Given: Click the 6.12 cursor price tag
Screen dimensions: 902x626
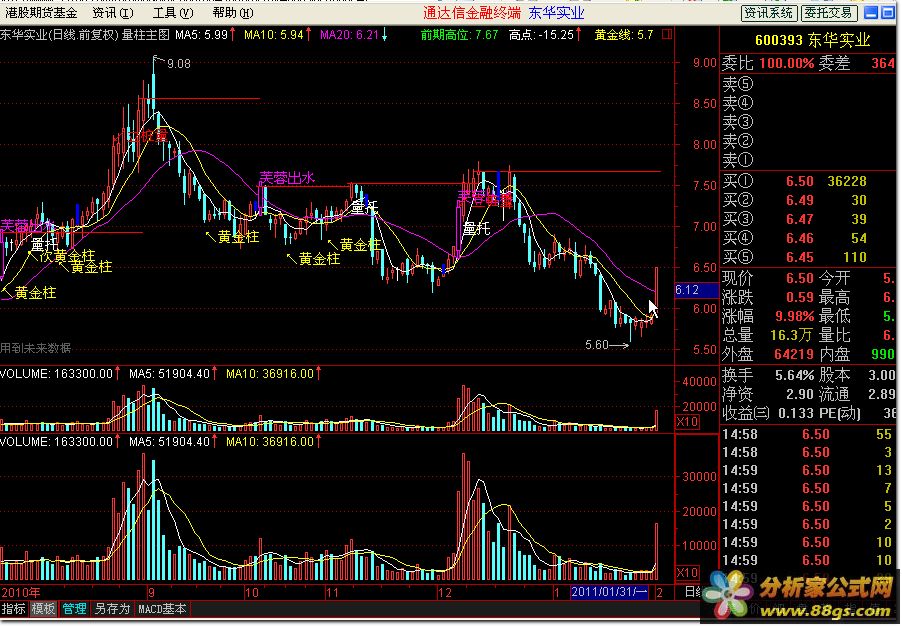Looking at the screenshot, I should coord(697,290).
